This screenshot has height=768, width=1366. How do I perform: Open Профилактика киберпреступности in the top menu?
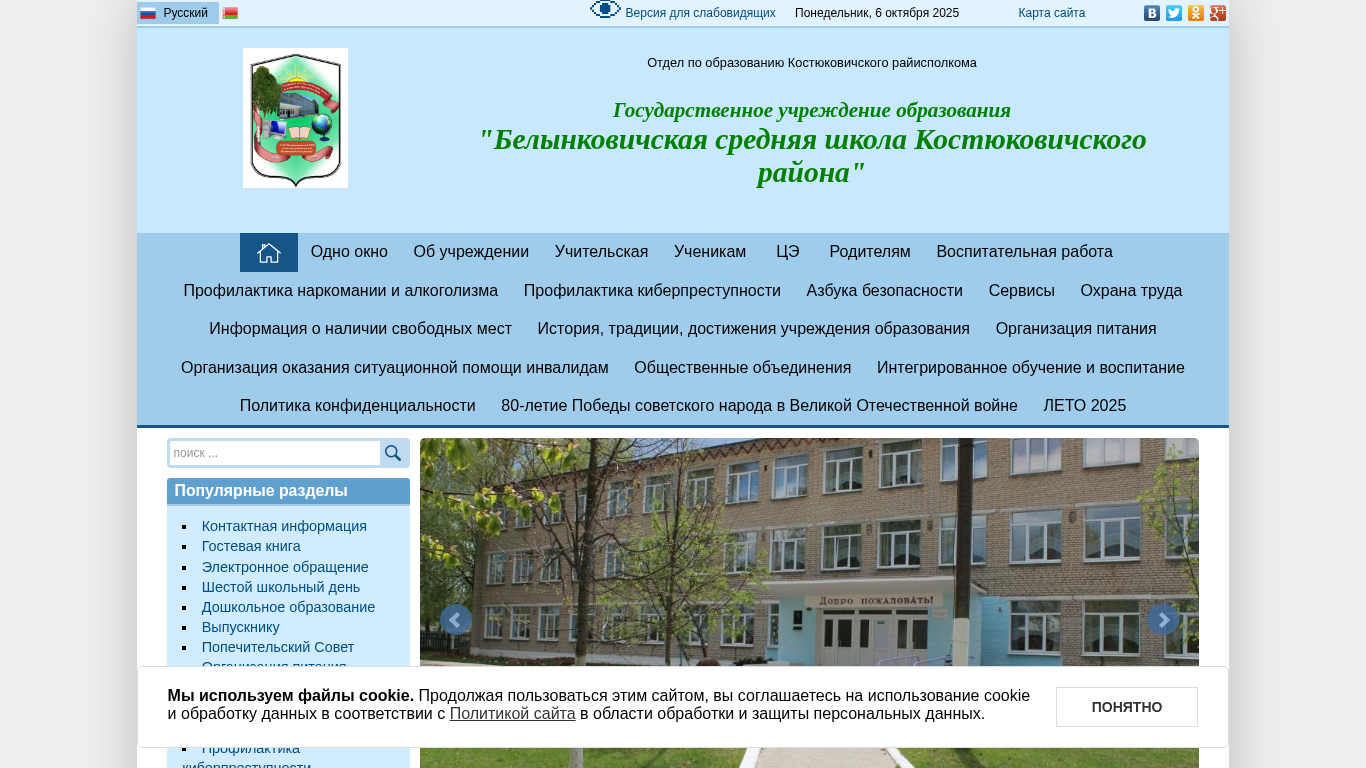click(x=652, y=291)
